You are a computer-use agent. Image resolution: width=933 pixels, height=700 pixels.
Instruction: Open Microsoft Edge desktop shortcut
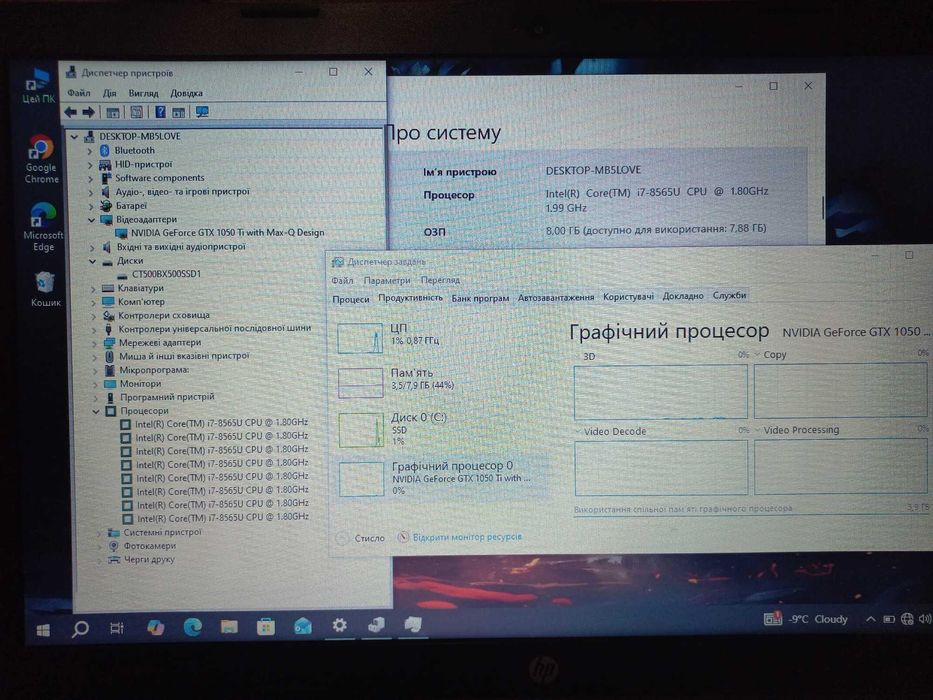click(43, 227)
